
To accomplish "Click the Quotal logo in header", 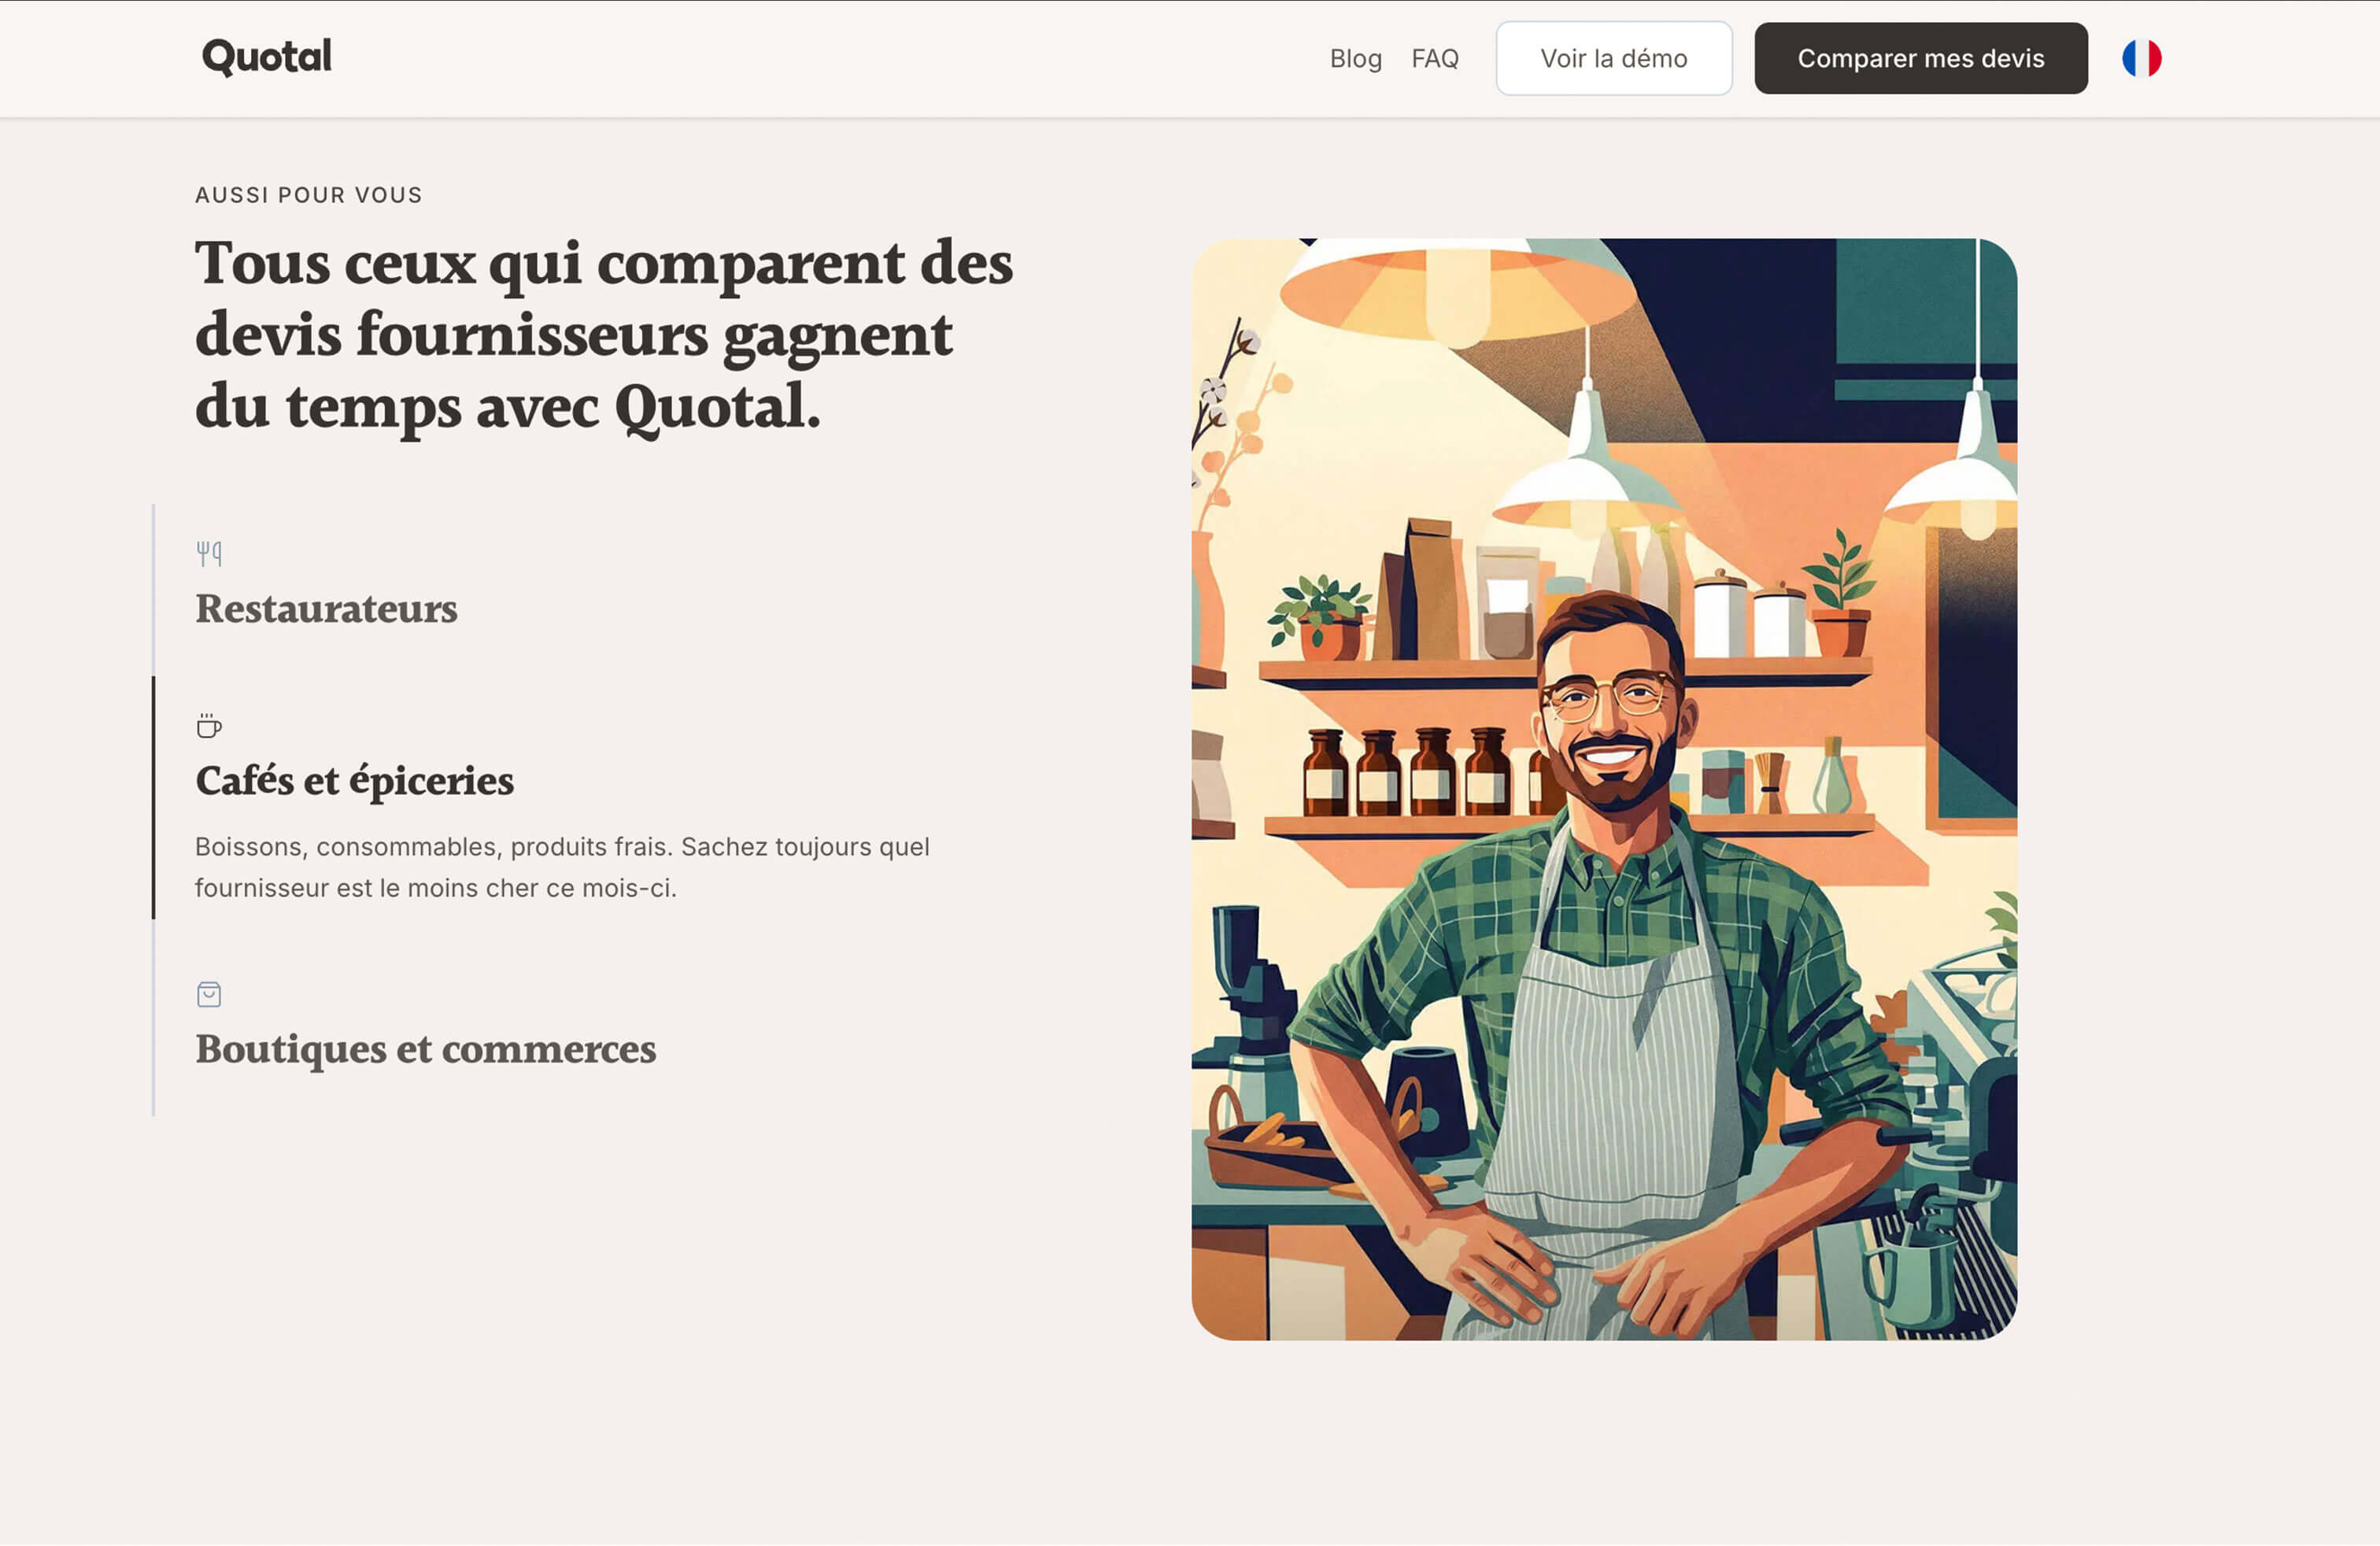I will coord(267,57).
